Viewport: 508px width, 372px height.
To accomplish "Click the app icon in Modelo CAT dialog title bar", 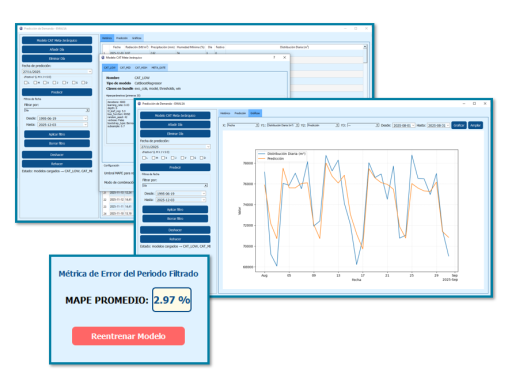I will tap(103, 57).
